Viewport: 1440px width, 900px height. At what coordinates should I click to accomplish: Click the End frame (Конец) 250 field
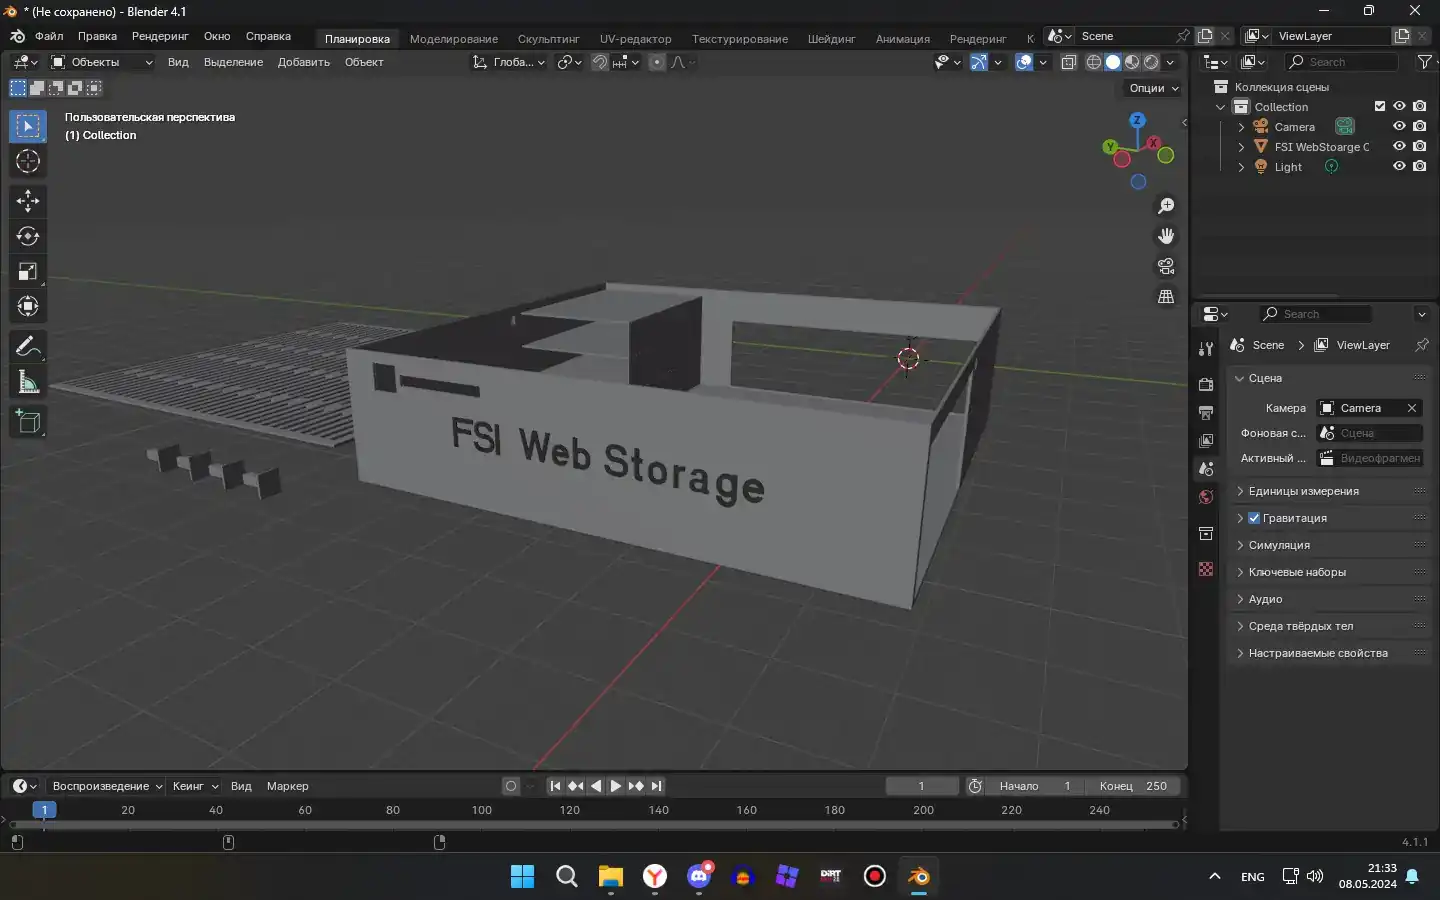click(x=1133, y=786)
